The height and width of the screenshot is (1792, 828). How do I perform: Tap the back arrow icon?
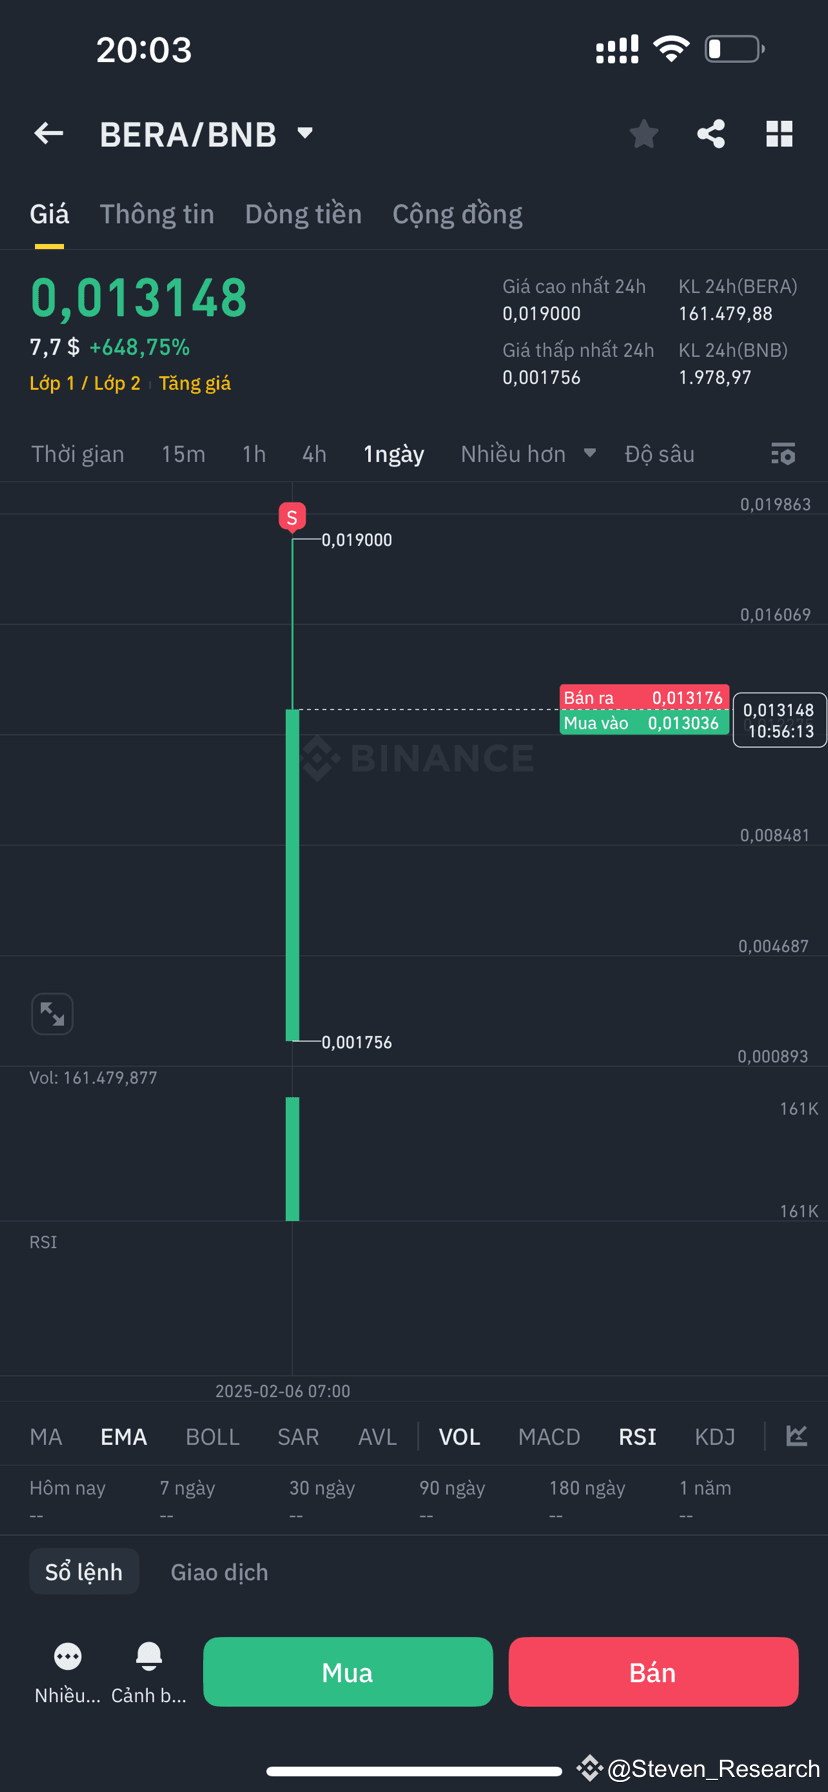(49, 133)
